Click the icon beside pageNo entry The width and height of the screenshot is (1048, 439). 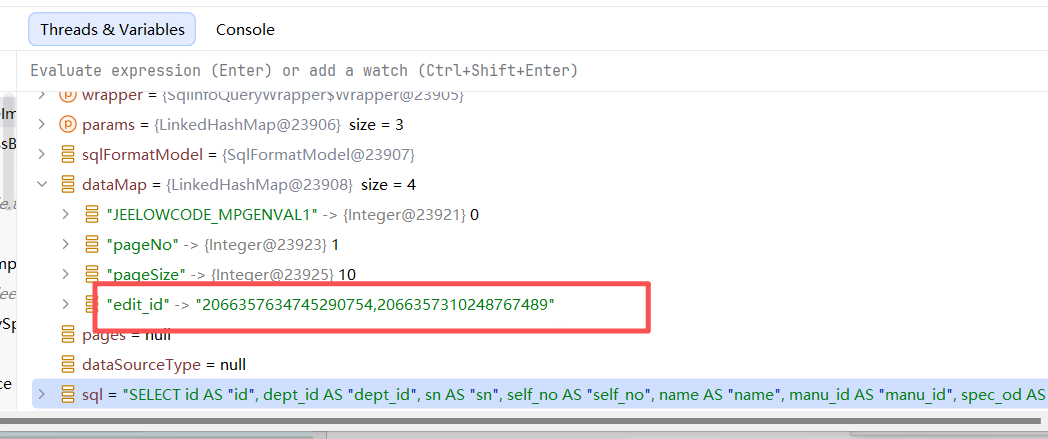click(92, 245)
